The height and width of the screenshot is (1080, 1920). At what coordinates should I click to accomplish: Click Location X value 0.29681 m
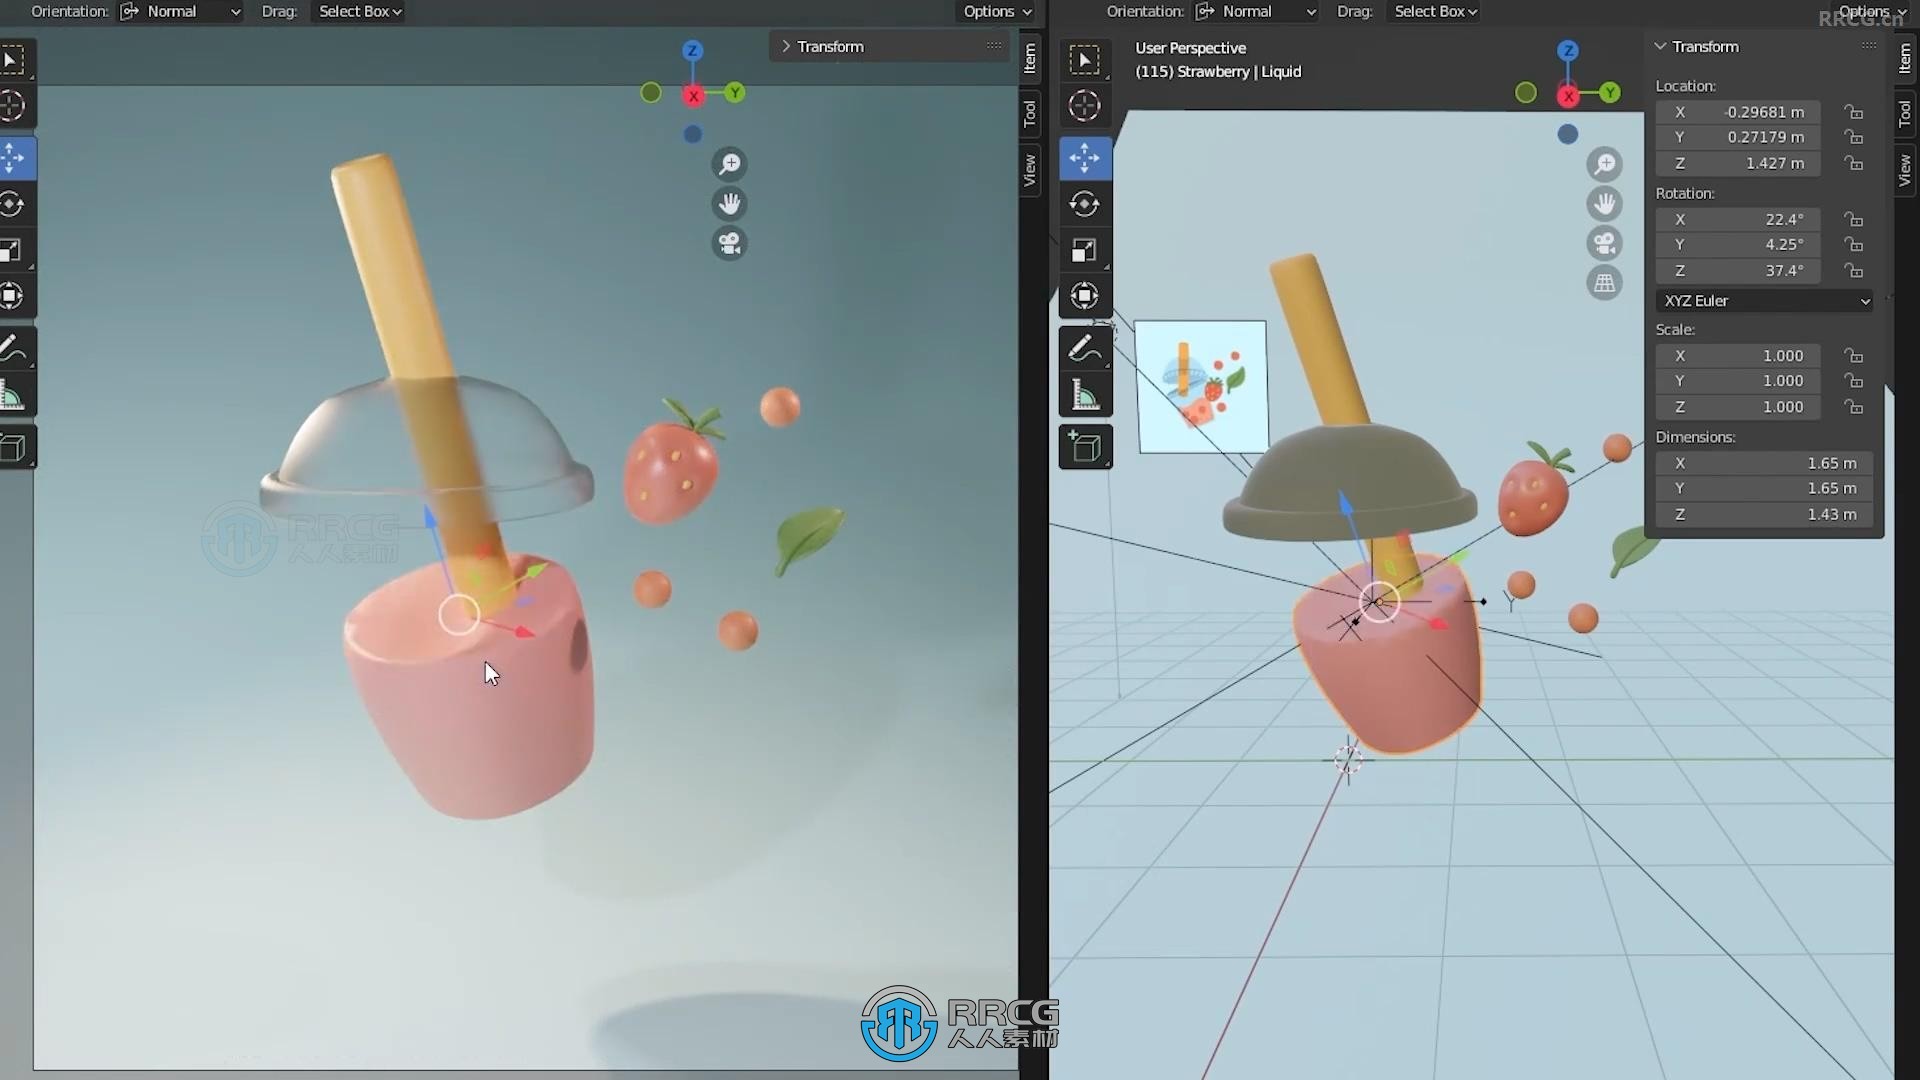point(1738,112)
